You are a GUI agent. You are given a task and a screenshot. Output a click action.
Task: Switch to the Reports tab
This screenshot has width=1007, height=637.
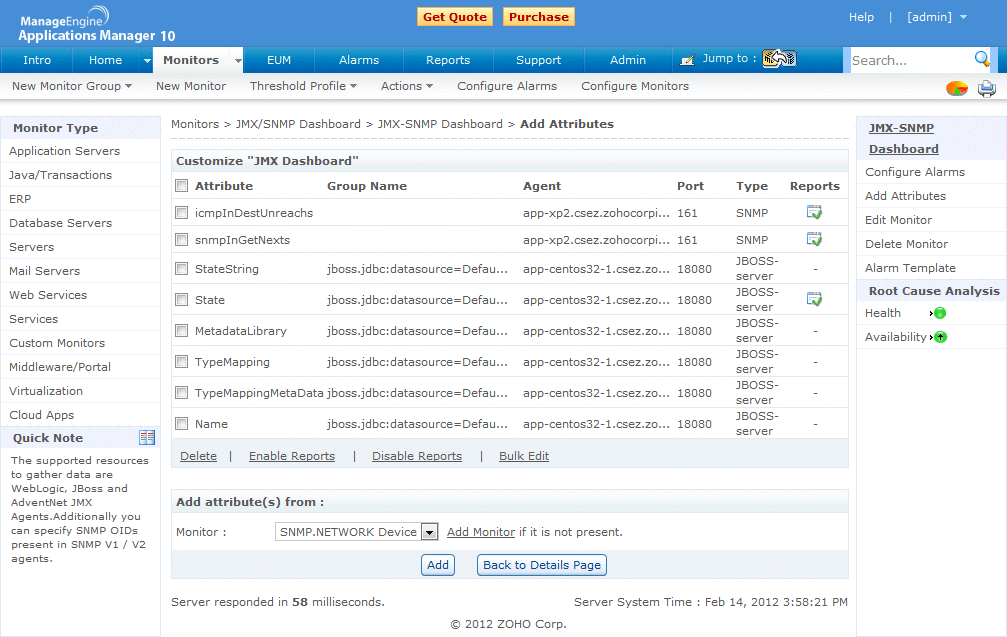448,60
